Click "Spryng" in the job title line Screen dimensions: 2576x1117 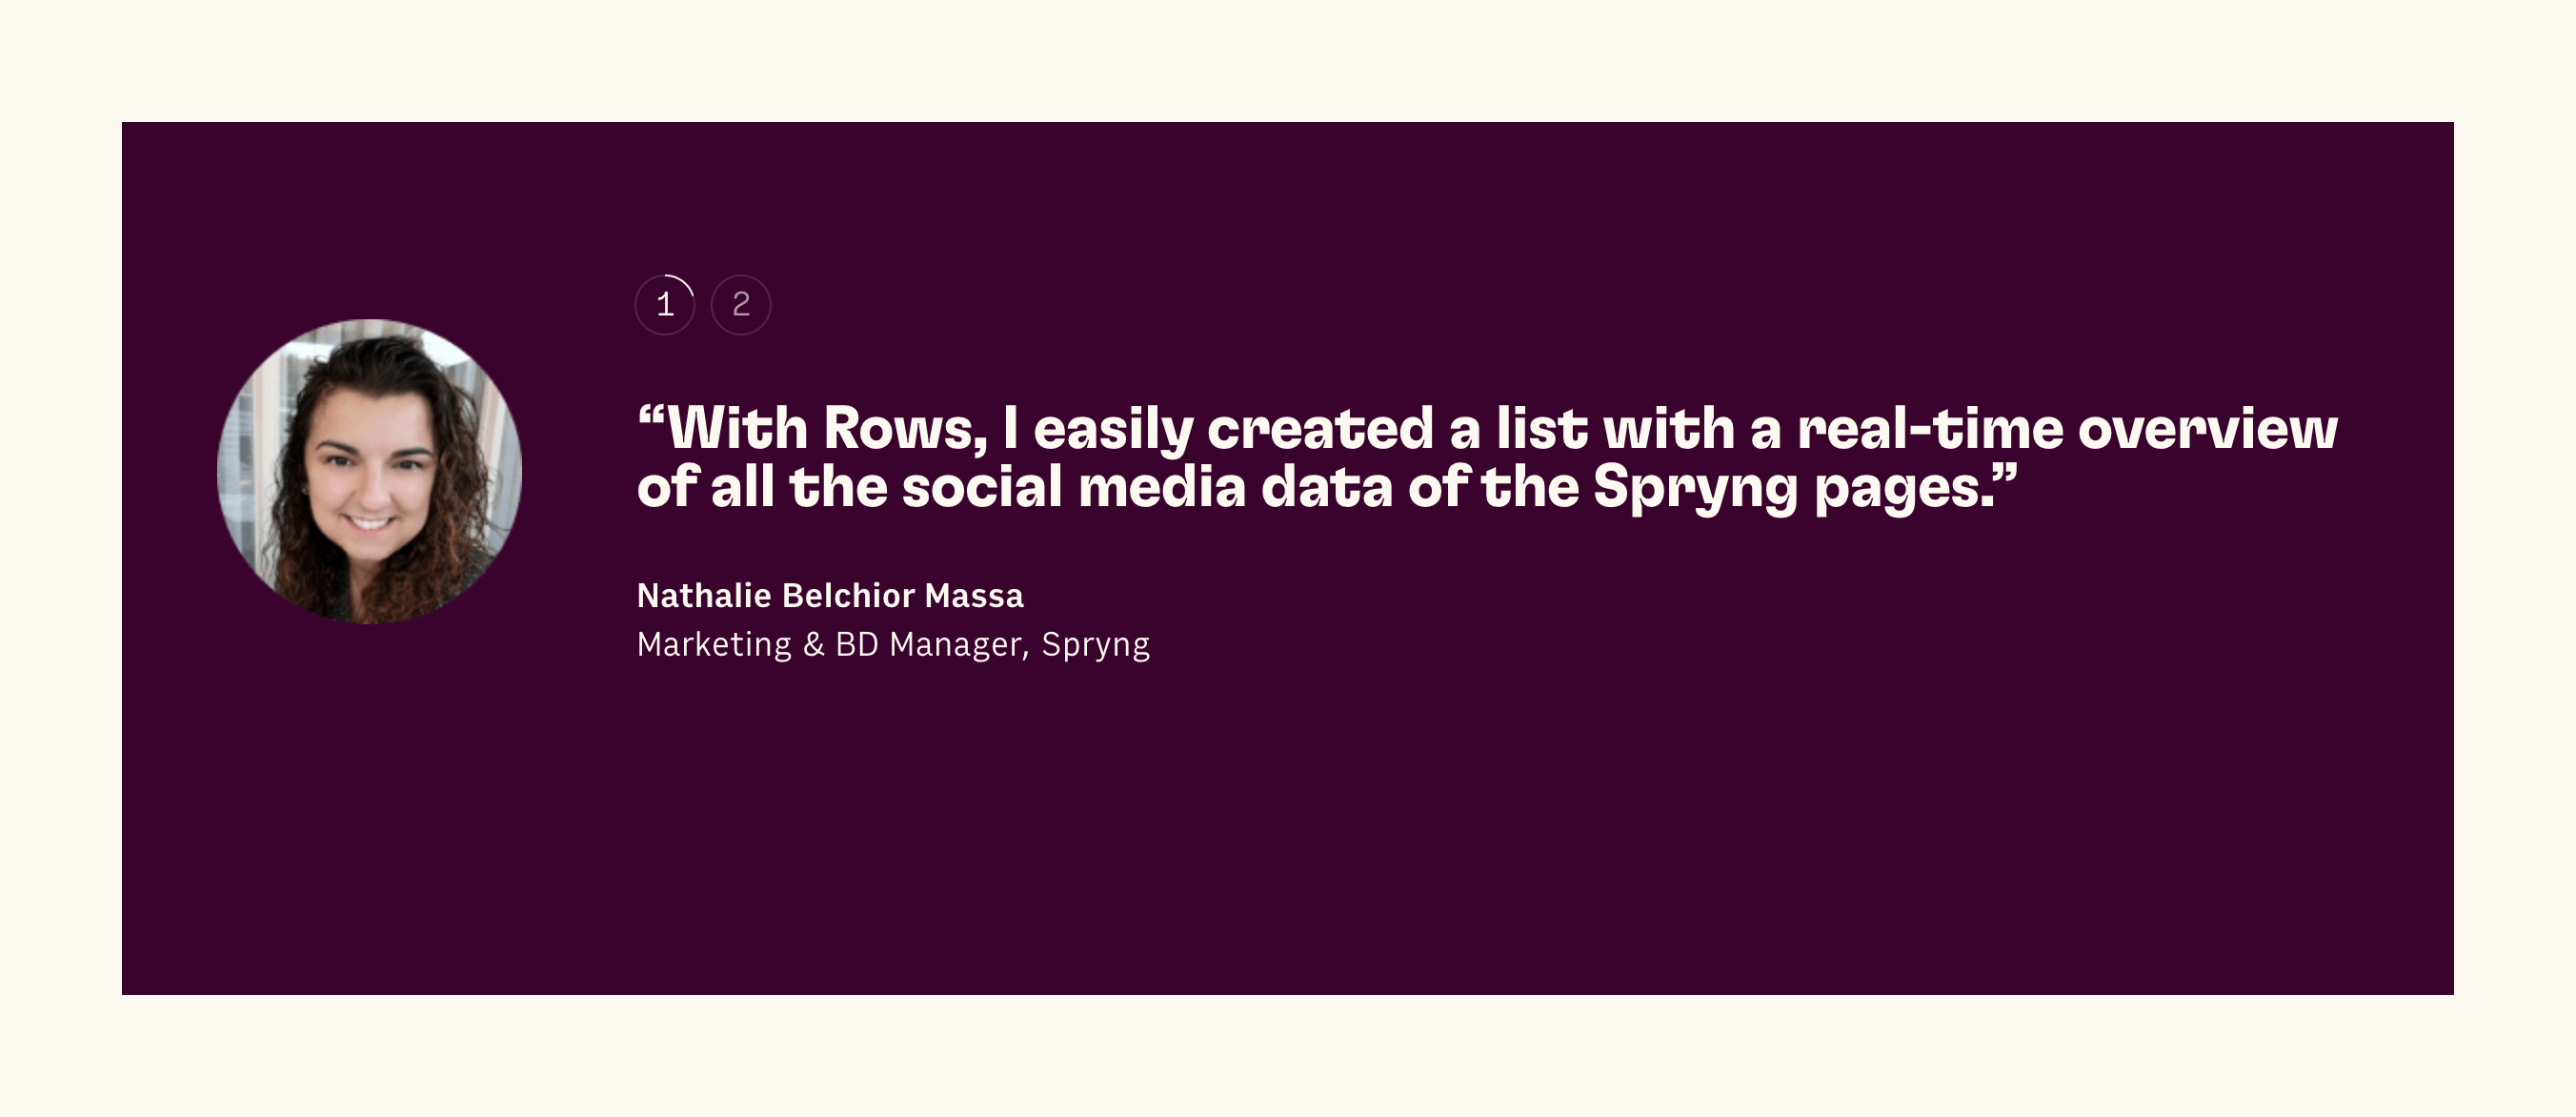[x=1095, y=645]
